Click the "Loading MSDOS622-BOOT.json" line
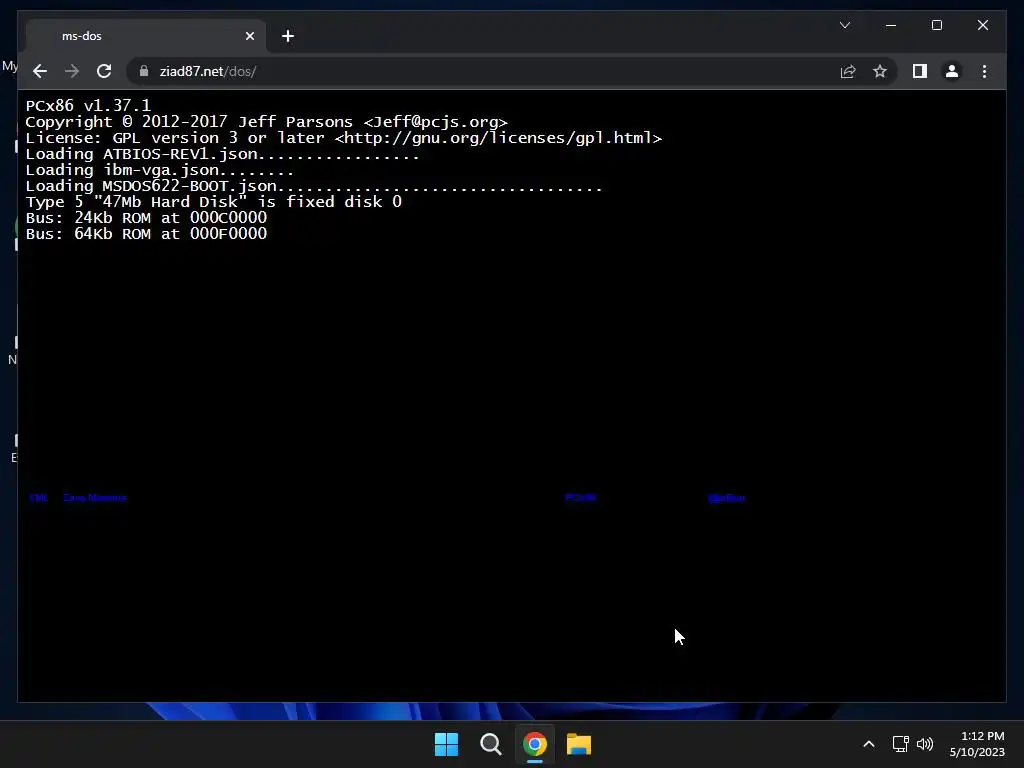 coord(313,186)
